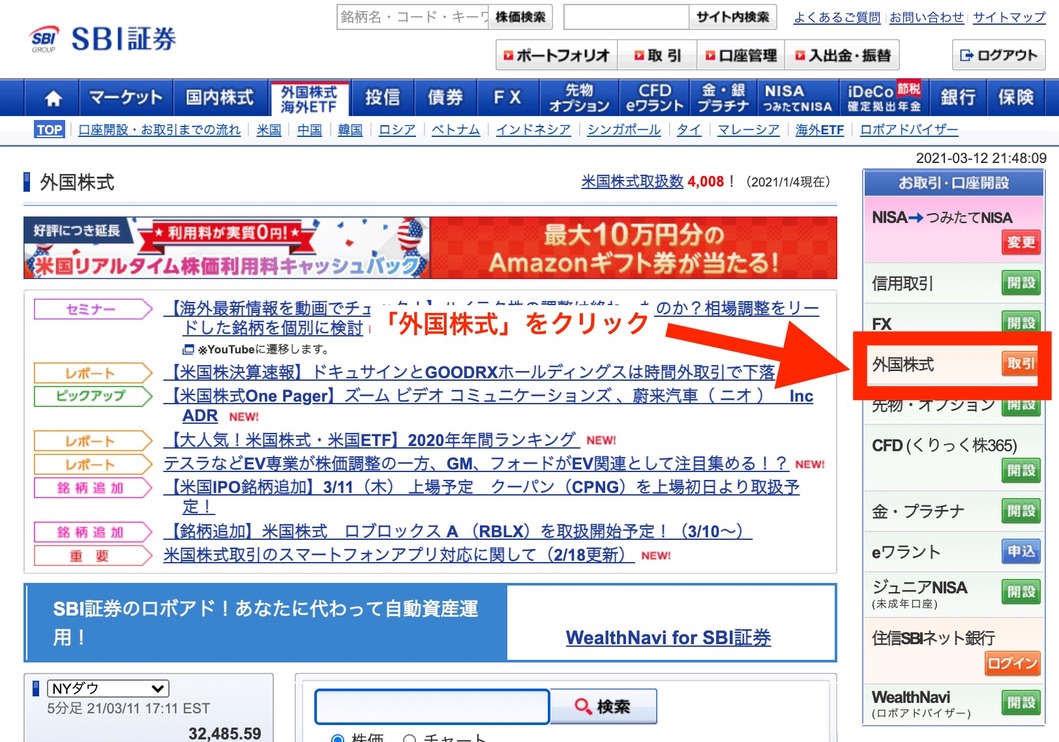Open the 入出金・振替 button
1059x742 pixels.
pos(842,55)
